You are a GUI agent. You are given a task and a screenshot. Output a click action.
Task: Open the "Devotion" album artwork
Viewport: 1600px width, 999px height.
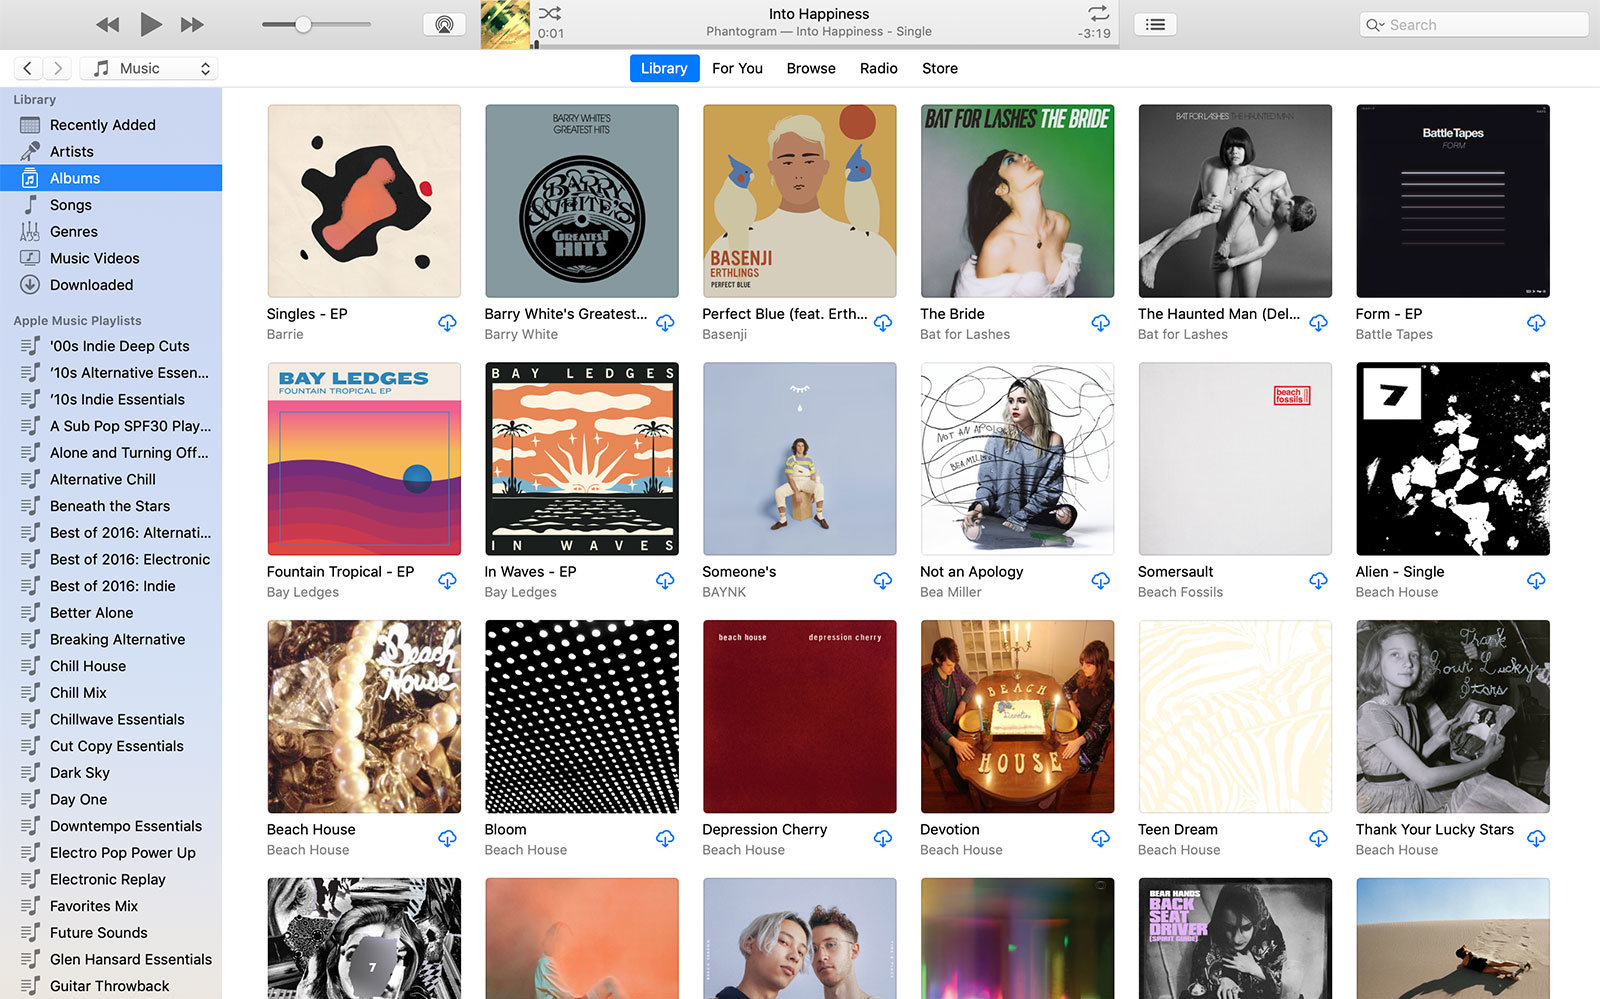[1017, 716]
